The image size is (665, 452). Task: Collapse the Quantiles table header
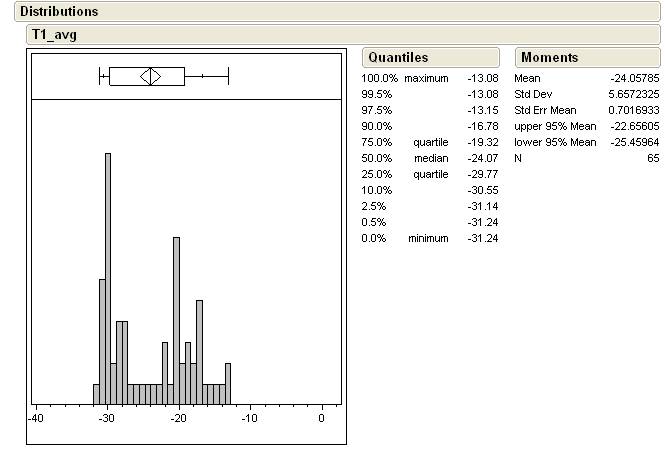[x=397, y=58]
